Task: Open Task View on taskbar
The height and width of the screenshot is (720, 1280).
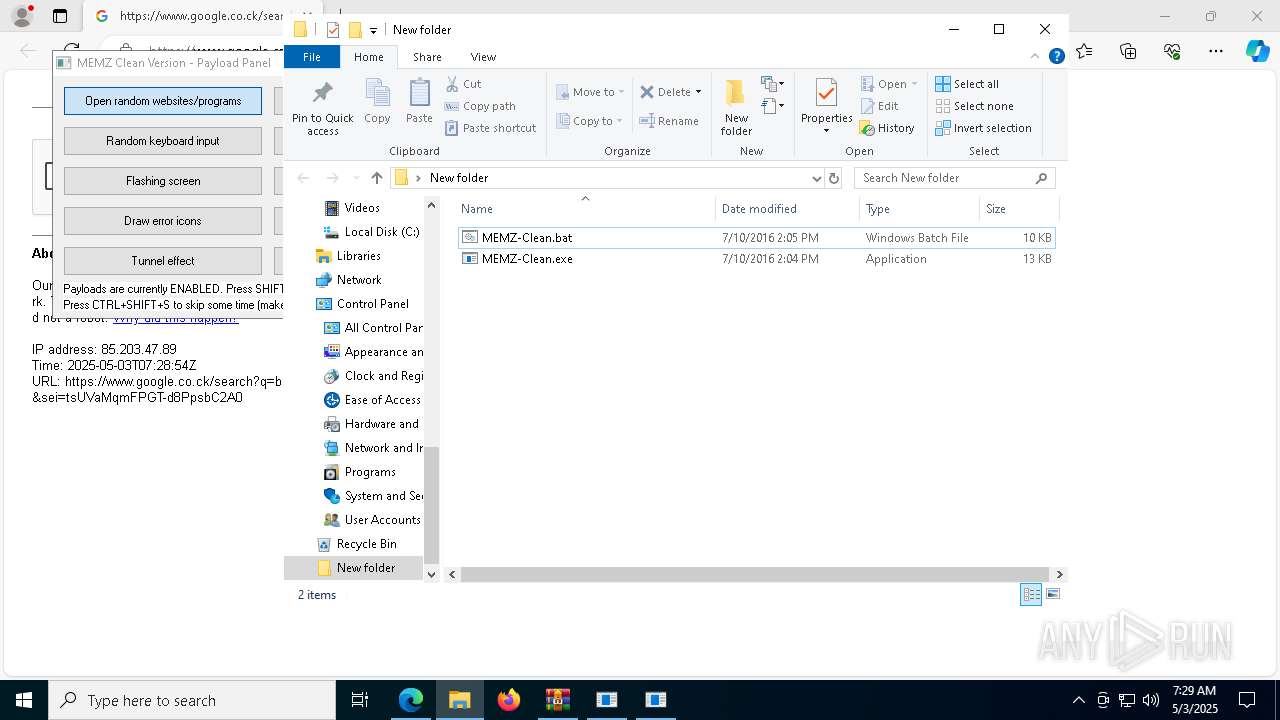Action: point(360,700)
